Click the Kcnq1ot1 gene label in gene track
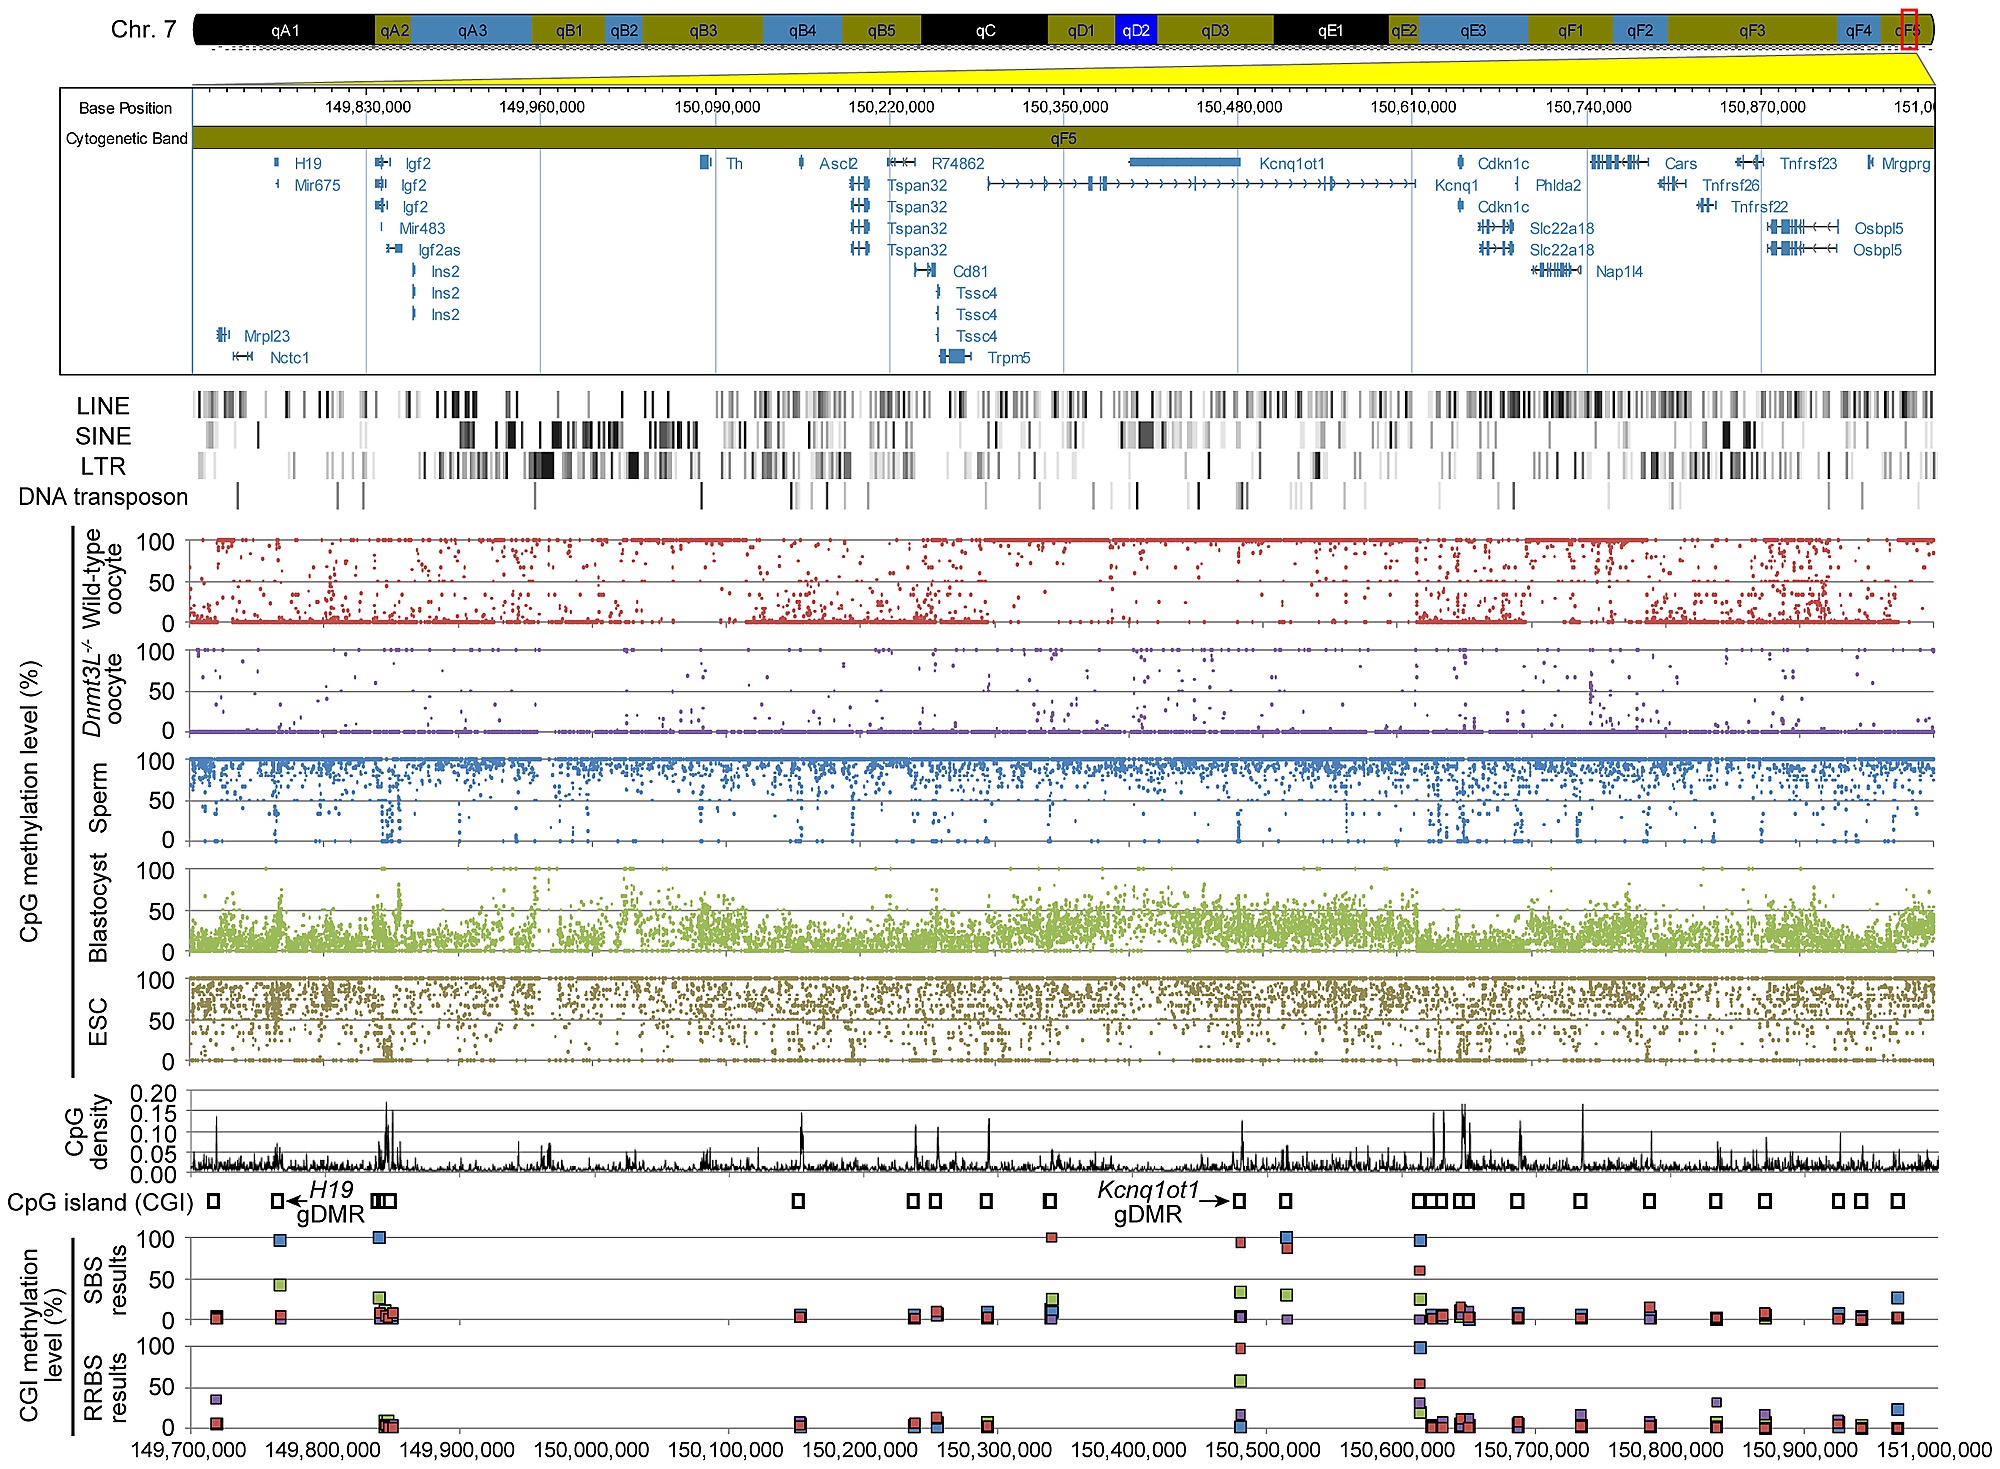Viewport: 2000px width, 1469px height. tap(1291, 163)
